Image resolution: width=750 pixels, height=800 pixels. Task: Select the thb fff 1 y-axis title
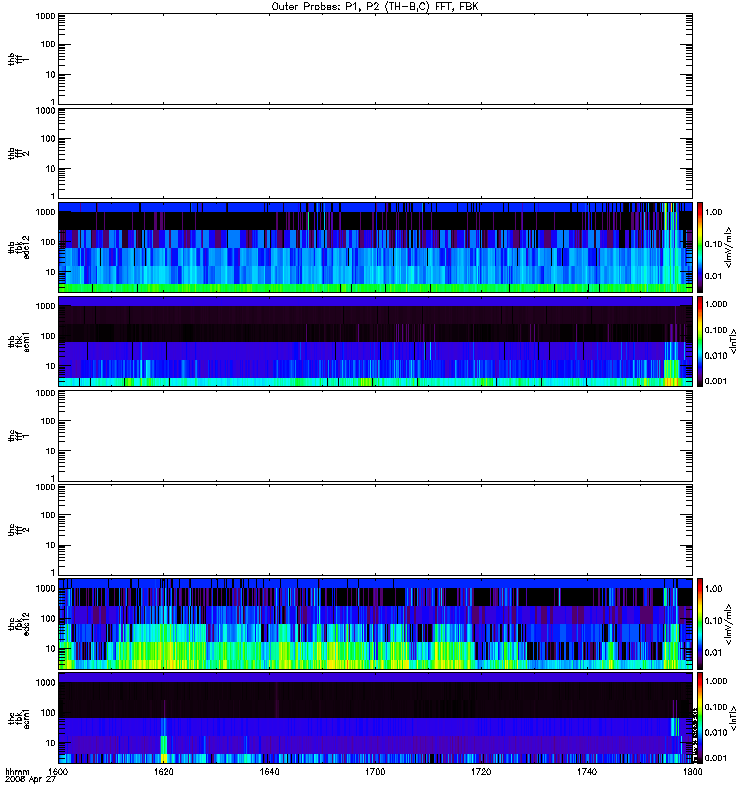pyautogui.click(x=19, y=59)
